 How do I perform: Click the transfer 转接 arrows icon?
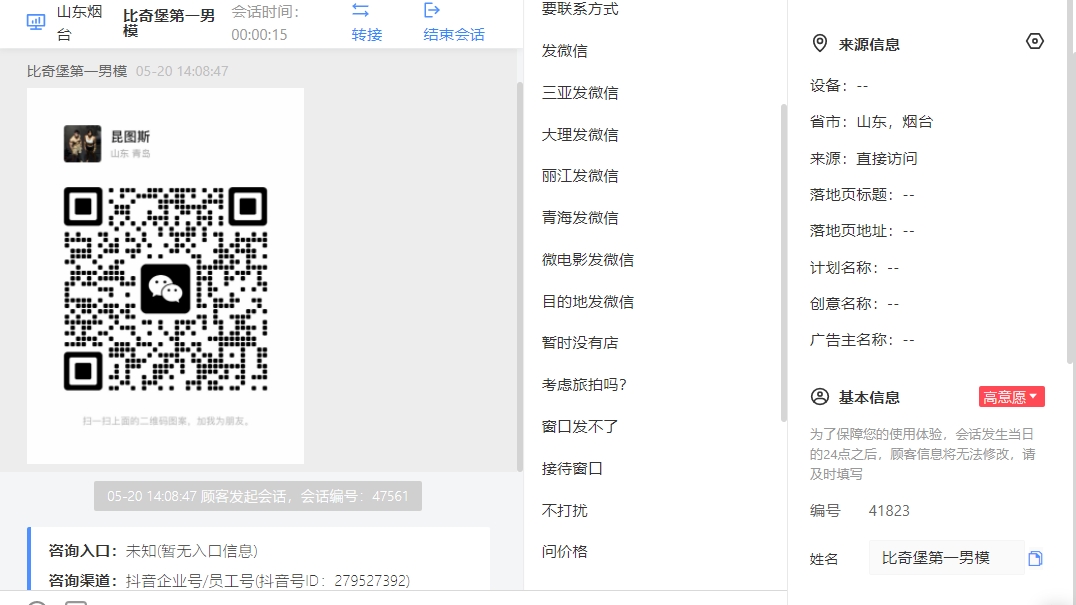coord(360,10)
